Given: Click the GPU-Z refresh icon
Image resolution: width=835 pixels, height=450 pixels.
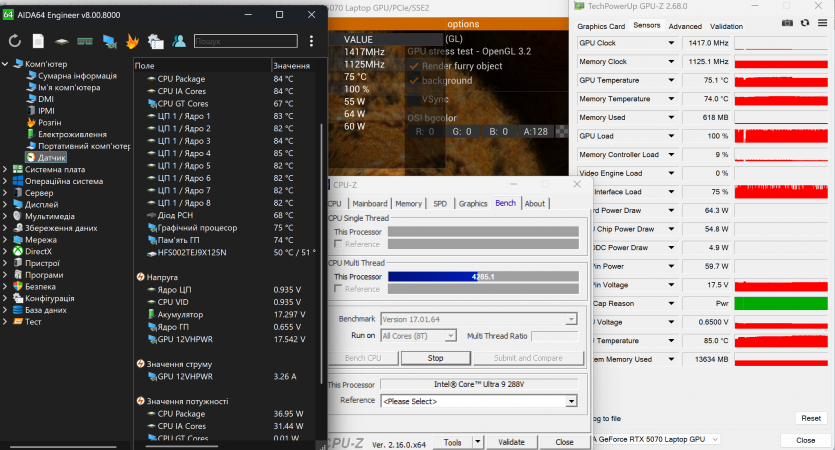Looking at the screenshot, I should click(805, 22).
